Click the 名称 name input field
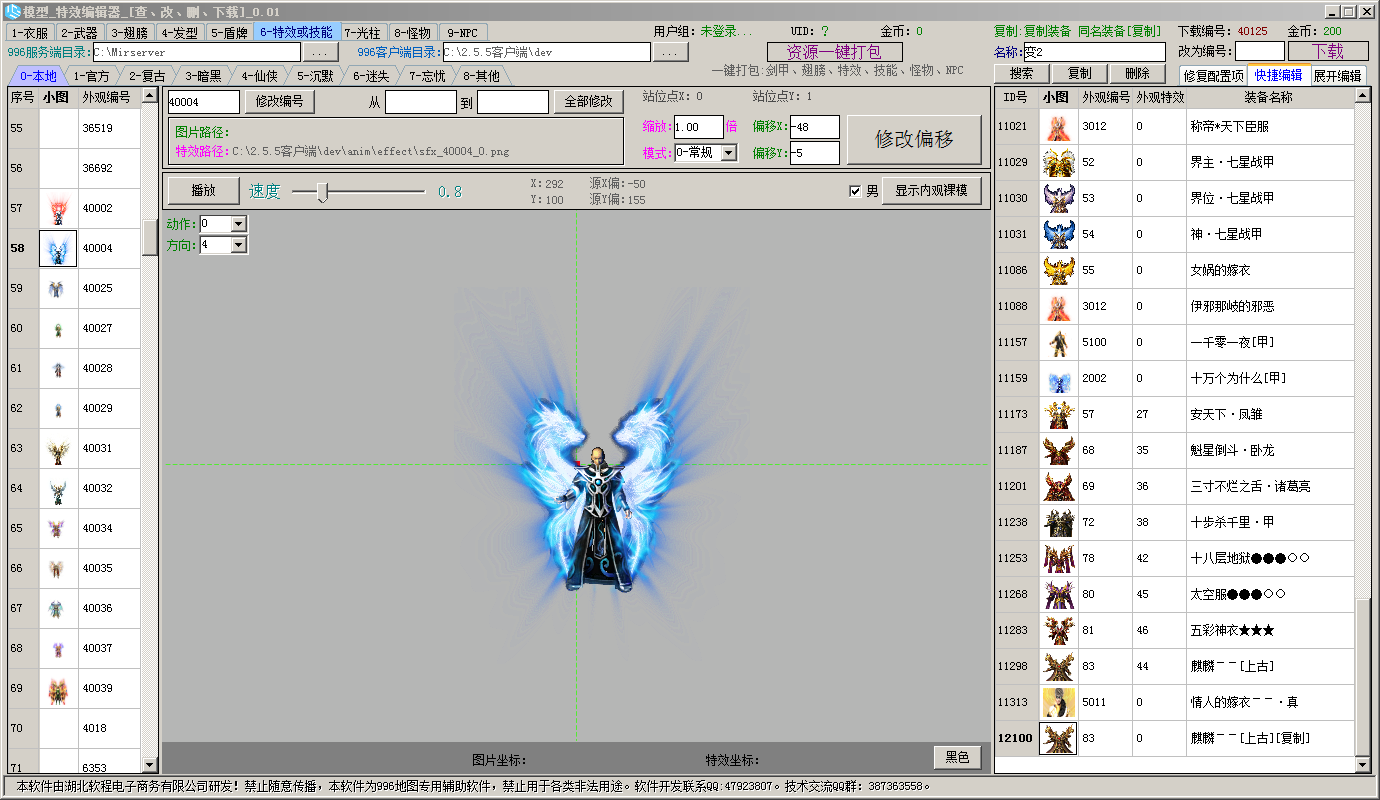Viewport: 1380px width, 800px height. pos(1093,51)
